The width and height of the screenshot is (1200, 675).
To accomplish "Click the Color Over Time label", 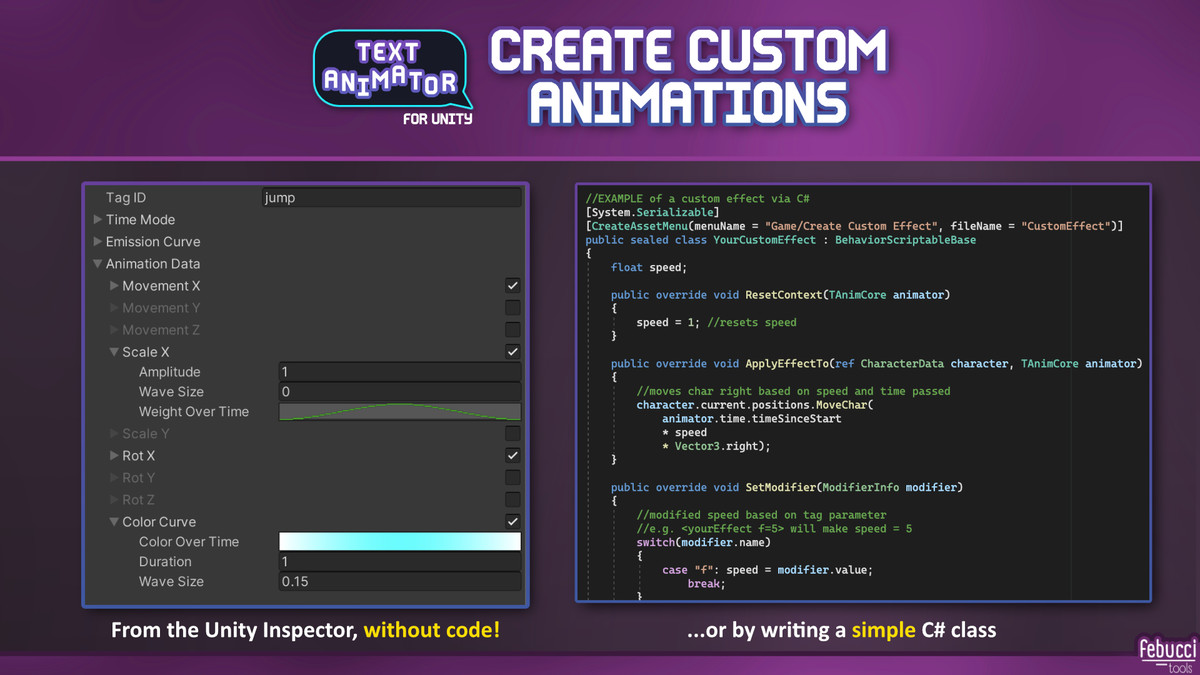I will pos(189,542).
